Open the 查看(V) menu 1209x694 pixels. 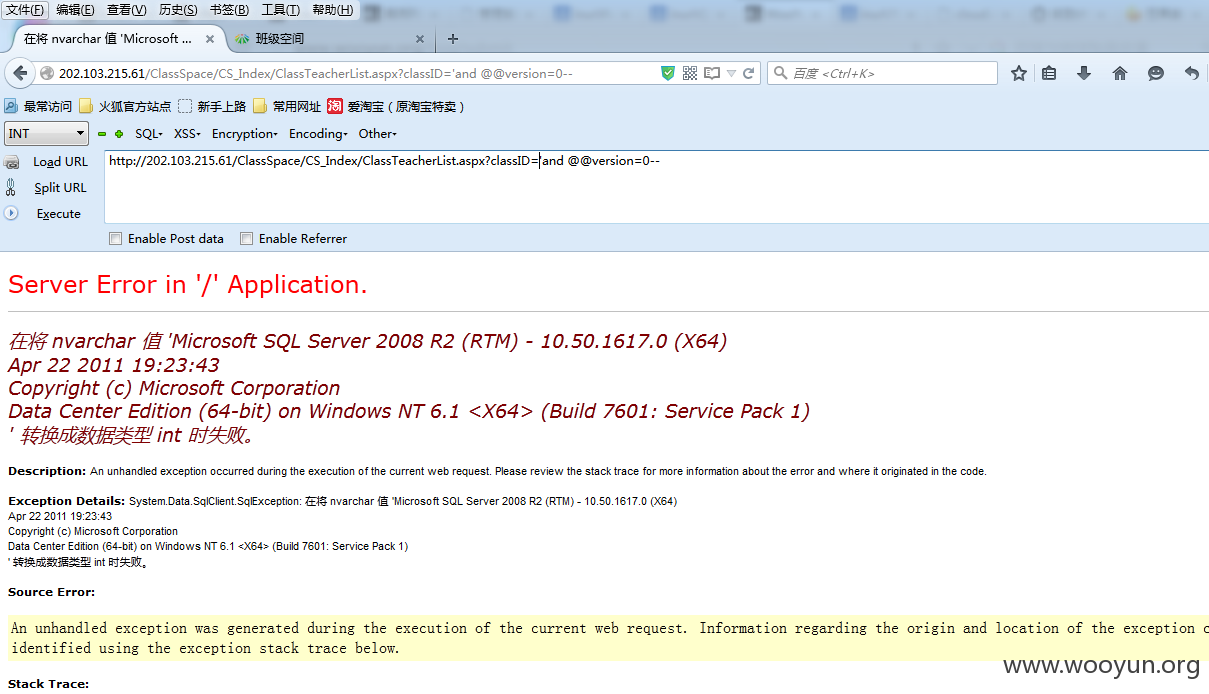click(127, 10)
